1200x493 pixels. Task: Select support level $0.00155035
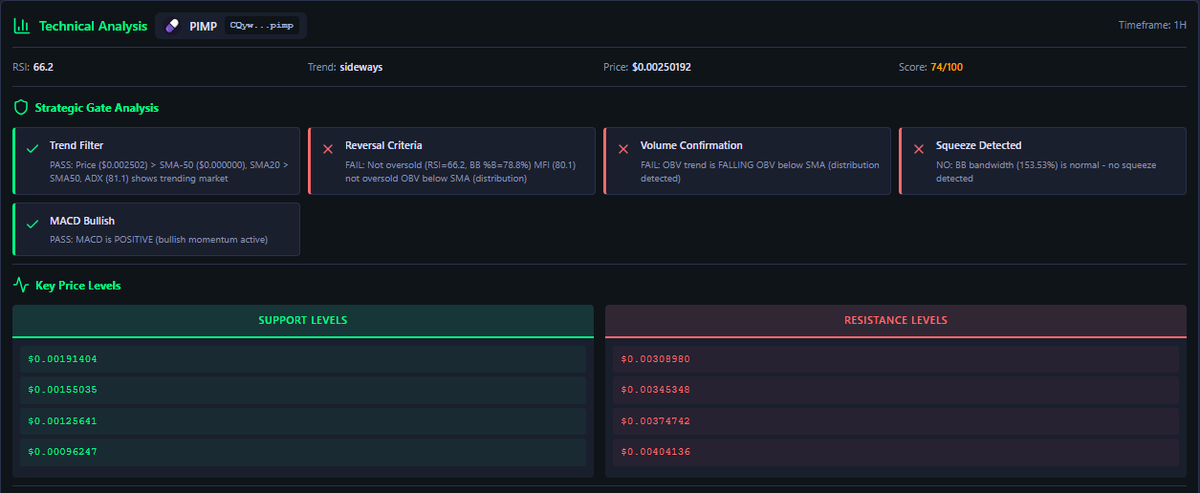[303, 389]
